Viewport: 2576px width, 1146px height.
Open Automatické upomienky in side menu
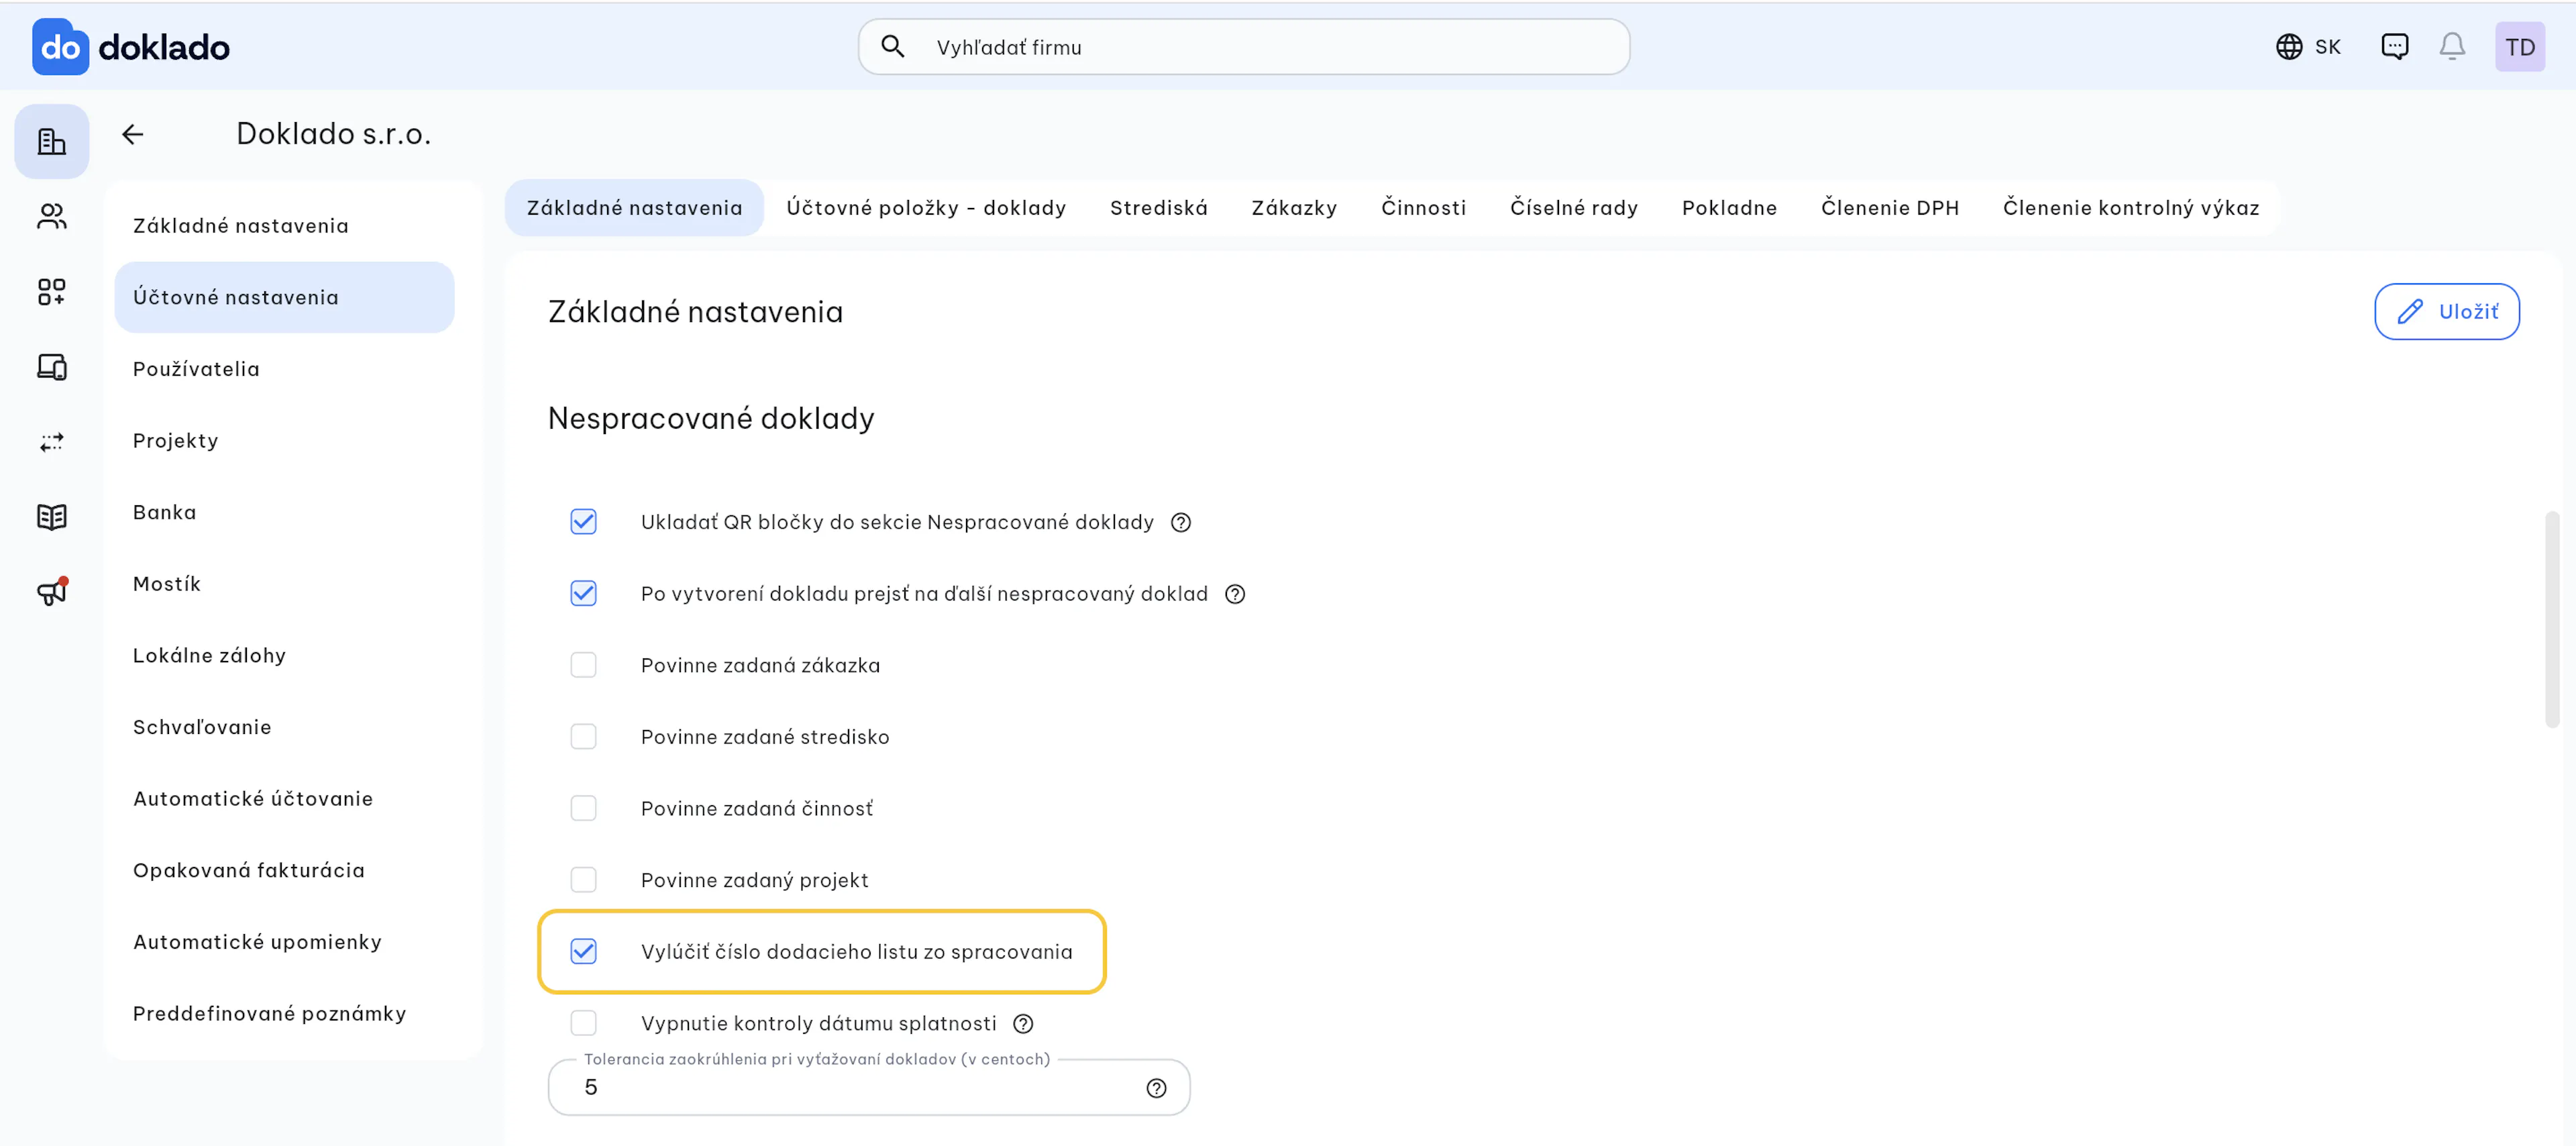pyautogui.click(x=284, y=942)
